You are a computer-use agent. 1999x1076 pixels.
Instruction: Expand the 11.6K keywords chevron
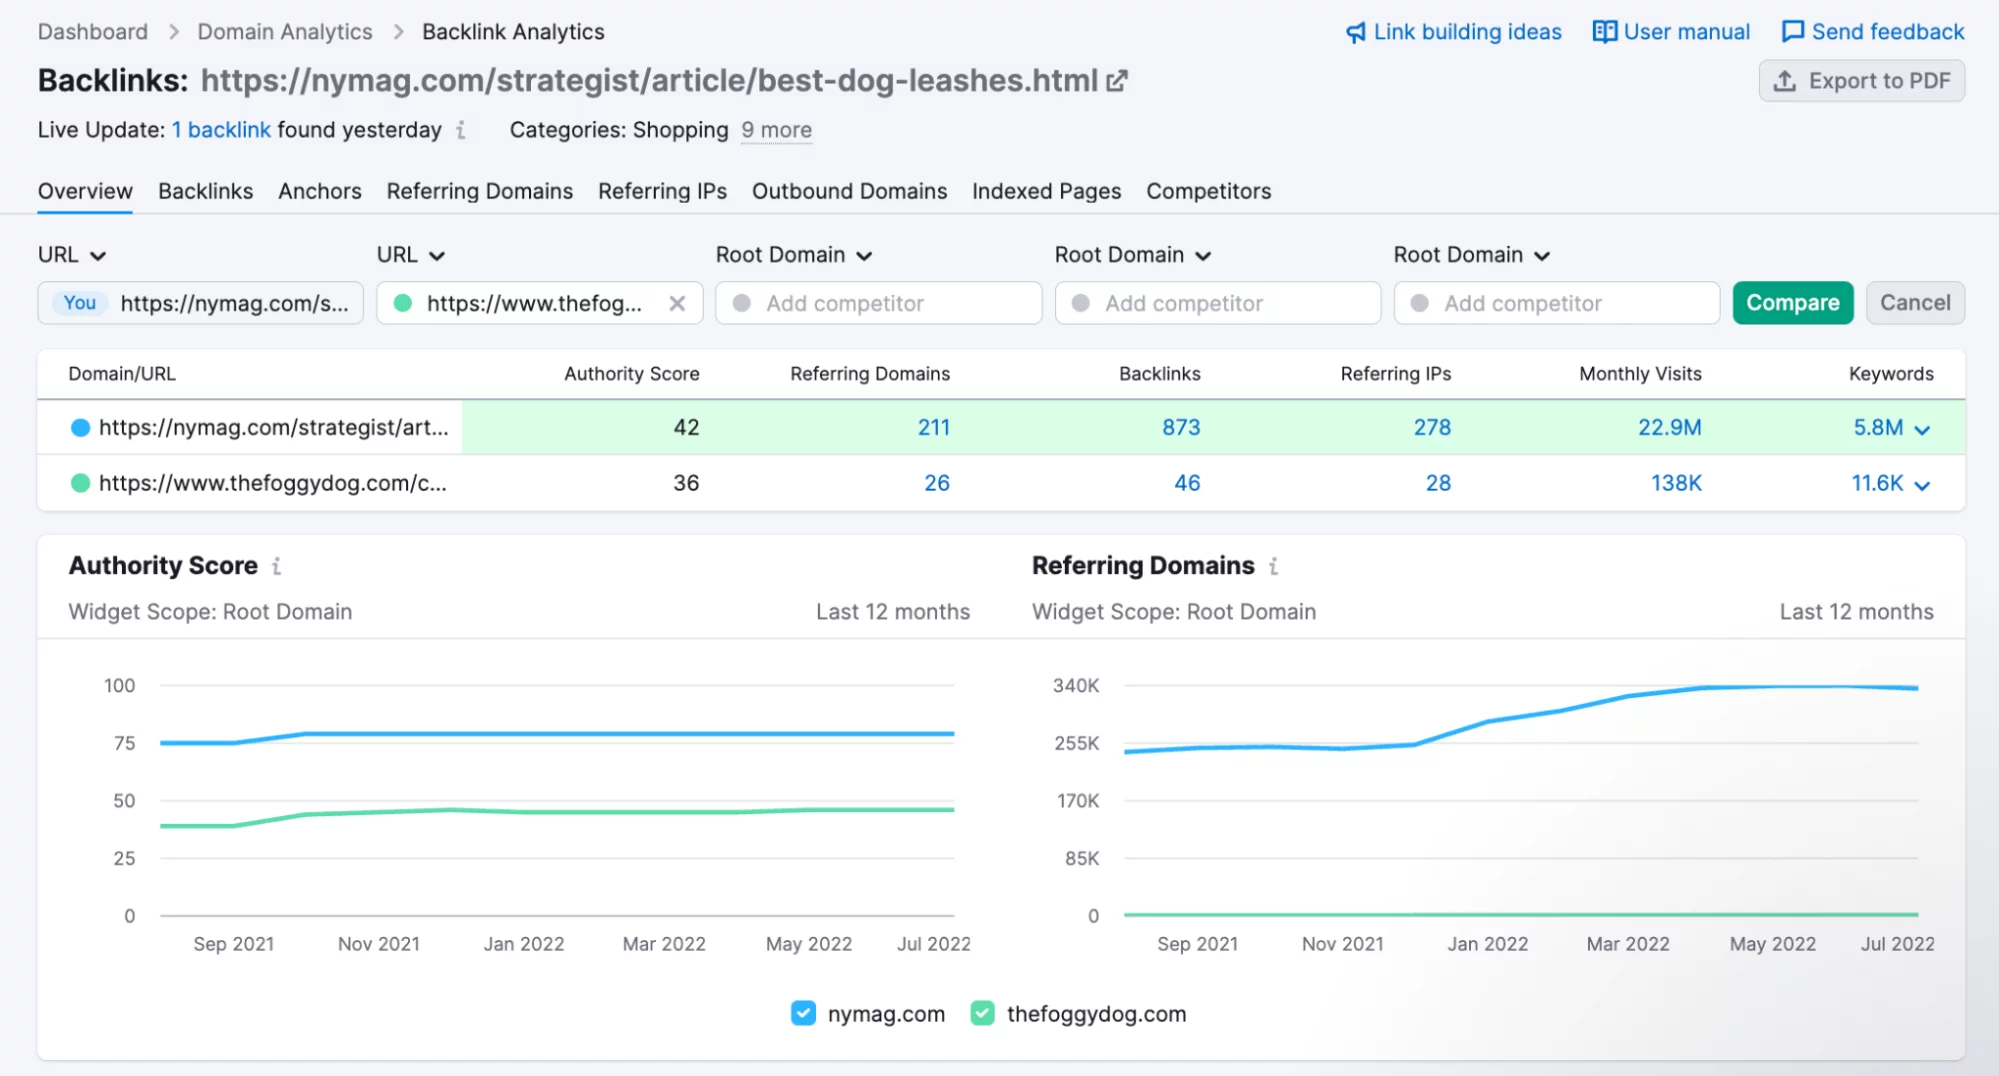(1922, 485)
